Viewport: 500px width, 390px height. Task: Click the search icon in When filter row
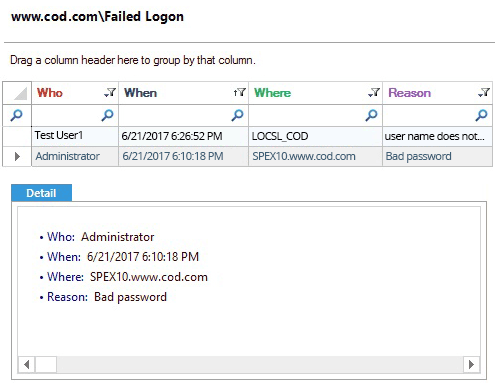pos(237,115)
